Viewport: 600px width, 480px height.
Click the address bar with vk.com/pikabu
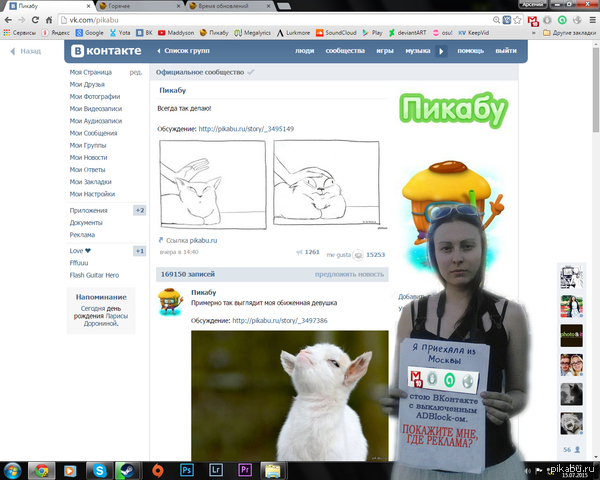point(274,20)
